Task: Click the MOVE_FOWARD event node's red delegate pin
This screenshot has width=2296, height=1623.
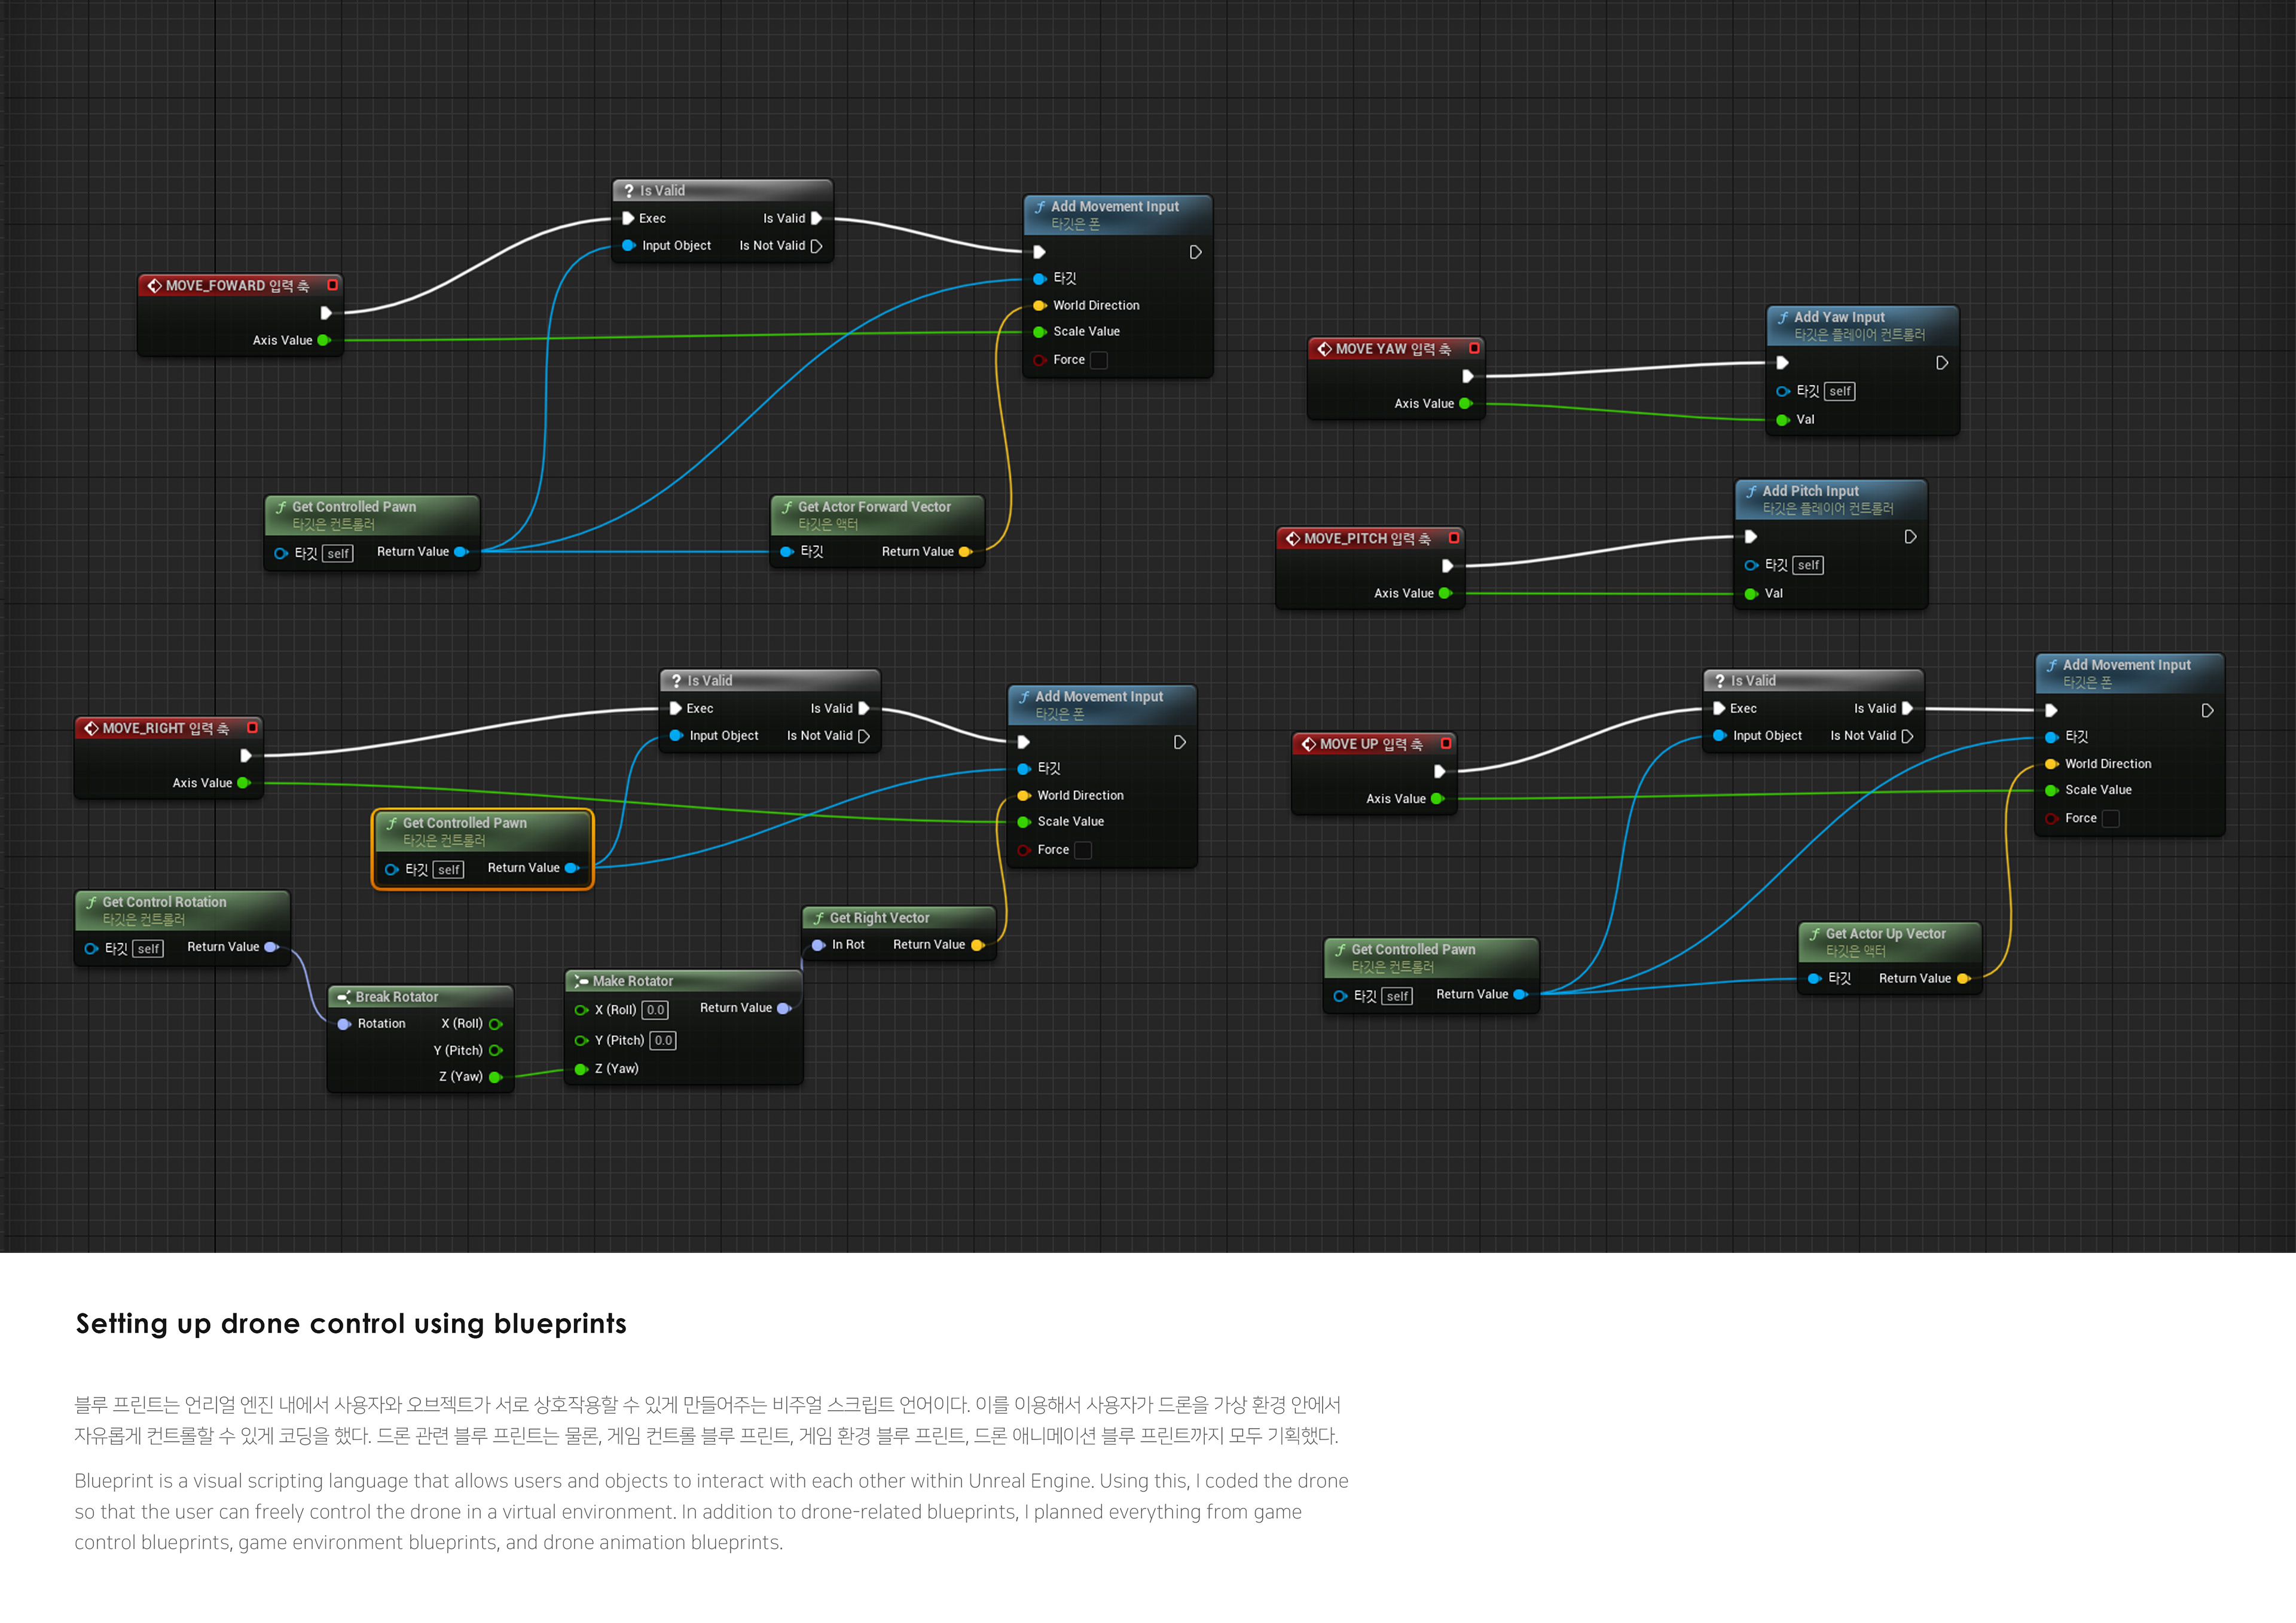Action: pyautogui.click(x=332, y=285)
